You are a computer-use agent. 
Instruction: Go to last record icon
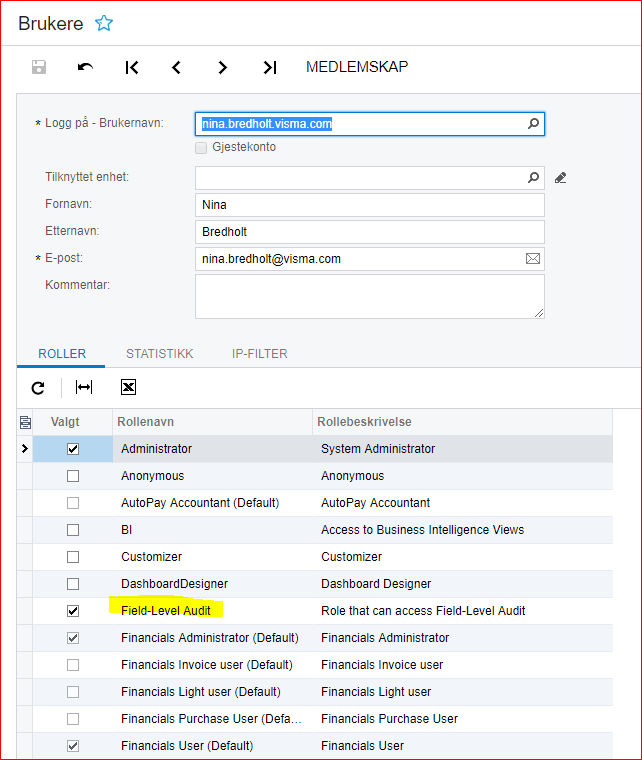pyautogui.click(x=269, y=67)
